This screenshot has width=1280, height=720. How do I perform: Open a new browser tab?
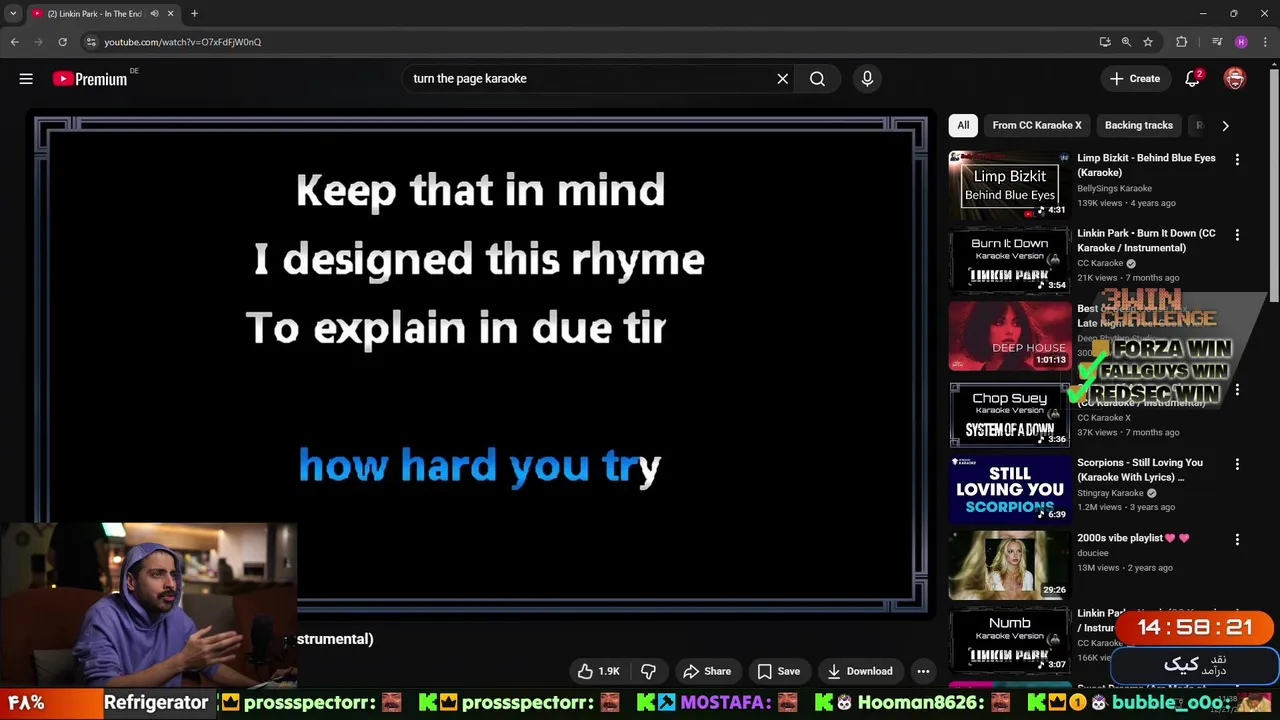194,14
